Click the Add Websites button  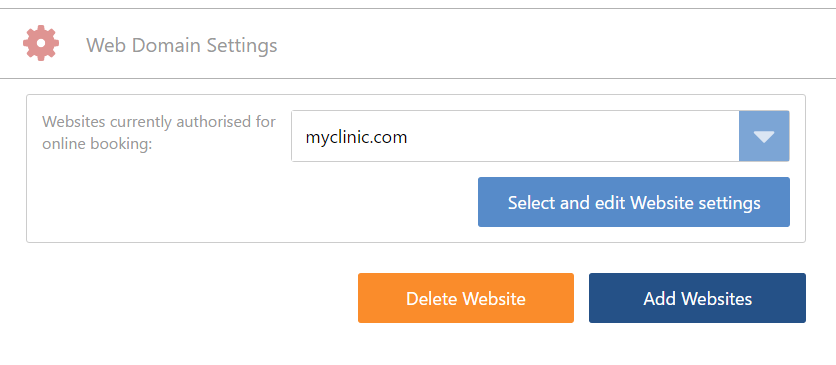pyautogui.click(x=697, y=298)
